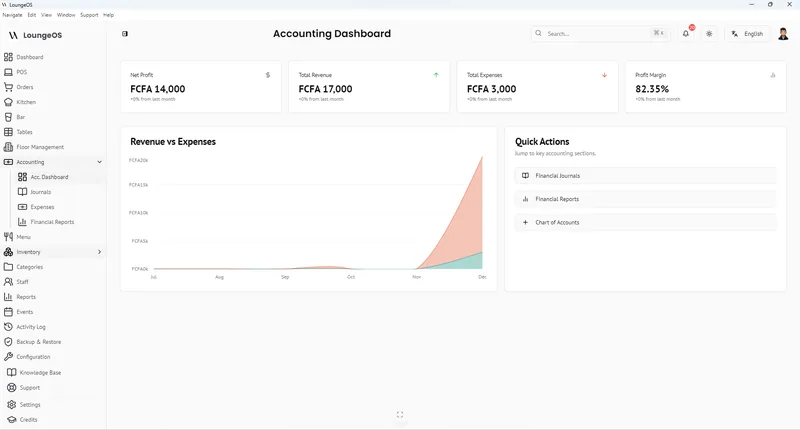Viewport: 800px width, 430px height.
Task: Click the Revenue vs Expenses chart heading
Action: pyautogui.click(x=173, y=142)
